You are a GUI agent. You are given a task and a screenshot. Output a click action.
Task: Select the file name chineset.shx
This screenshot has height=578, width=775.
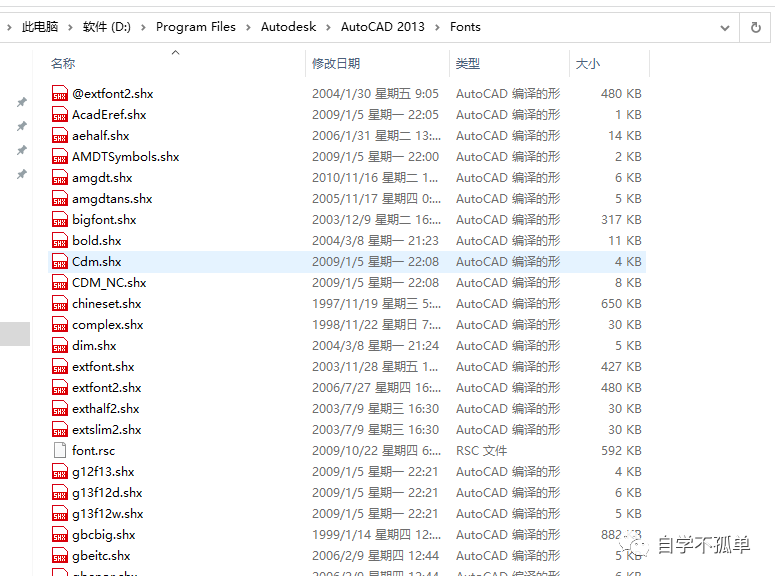[107, 304]
